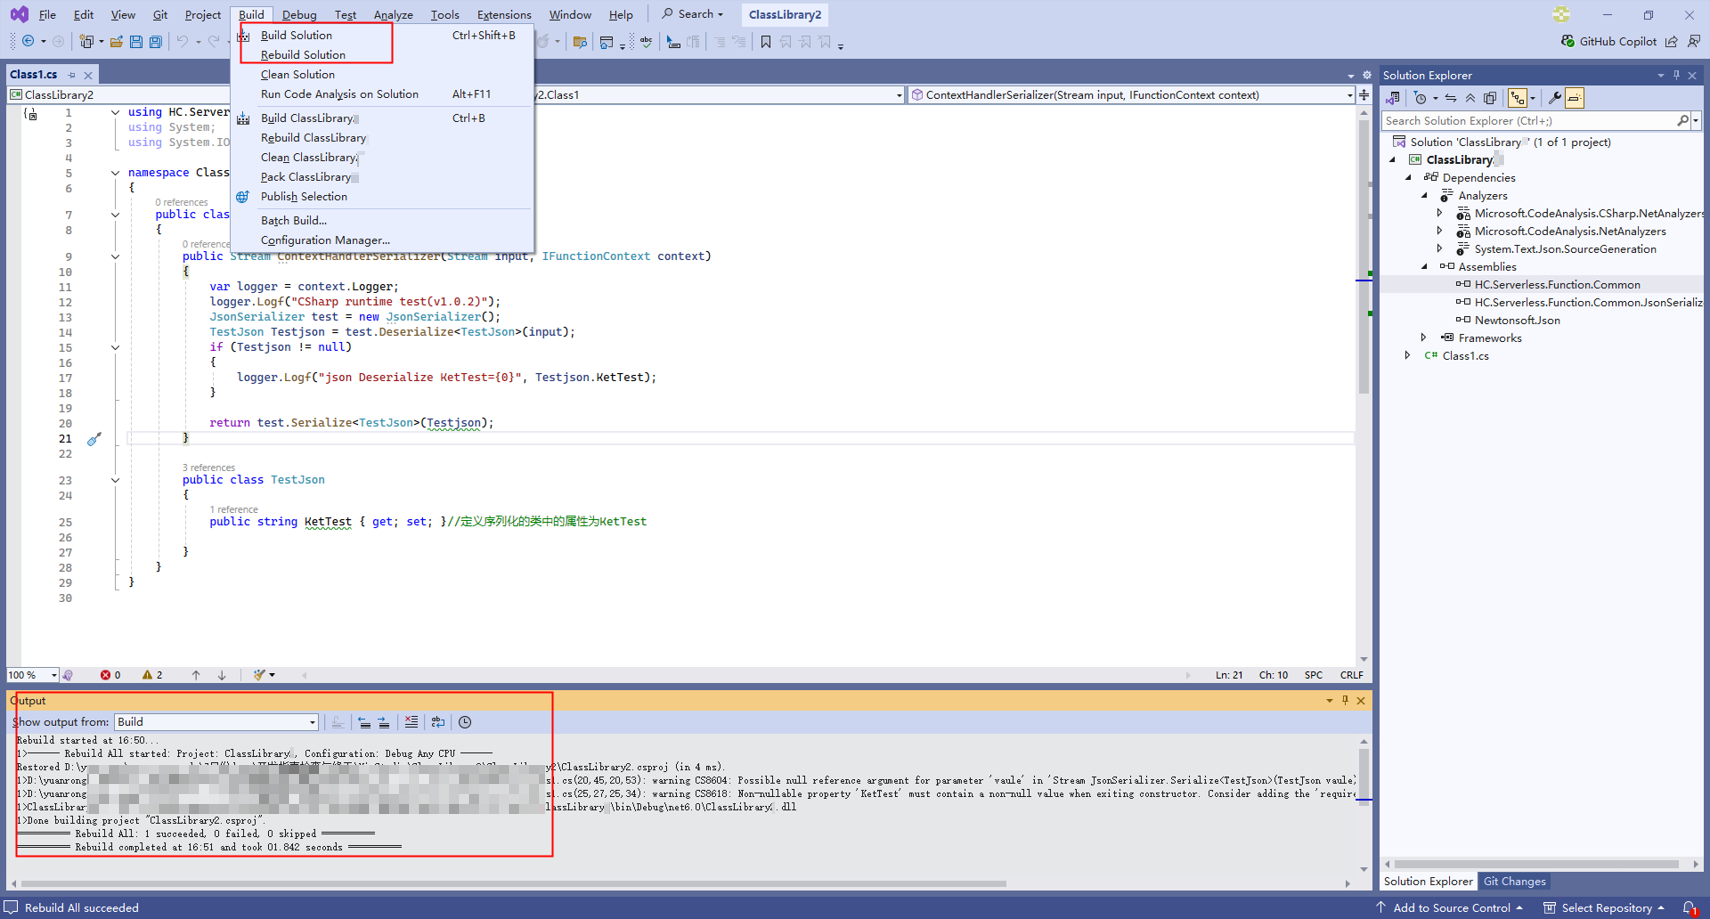
Task: Click the warnings indicator showing 2
Action: coord(152,675)
